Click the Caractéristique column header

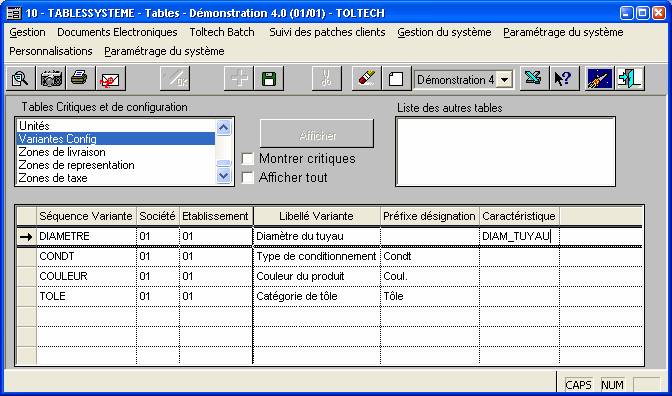click(x=519, y=216)
